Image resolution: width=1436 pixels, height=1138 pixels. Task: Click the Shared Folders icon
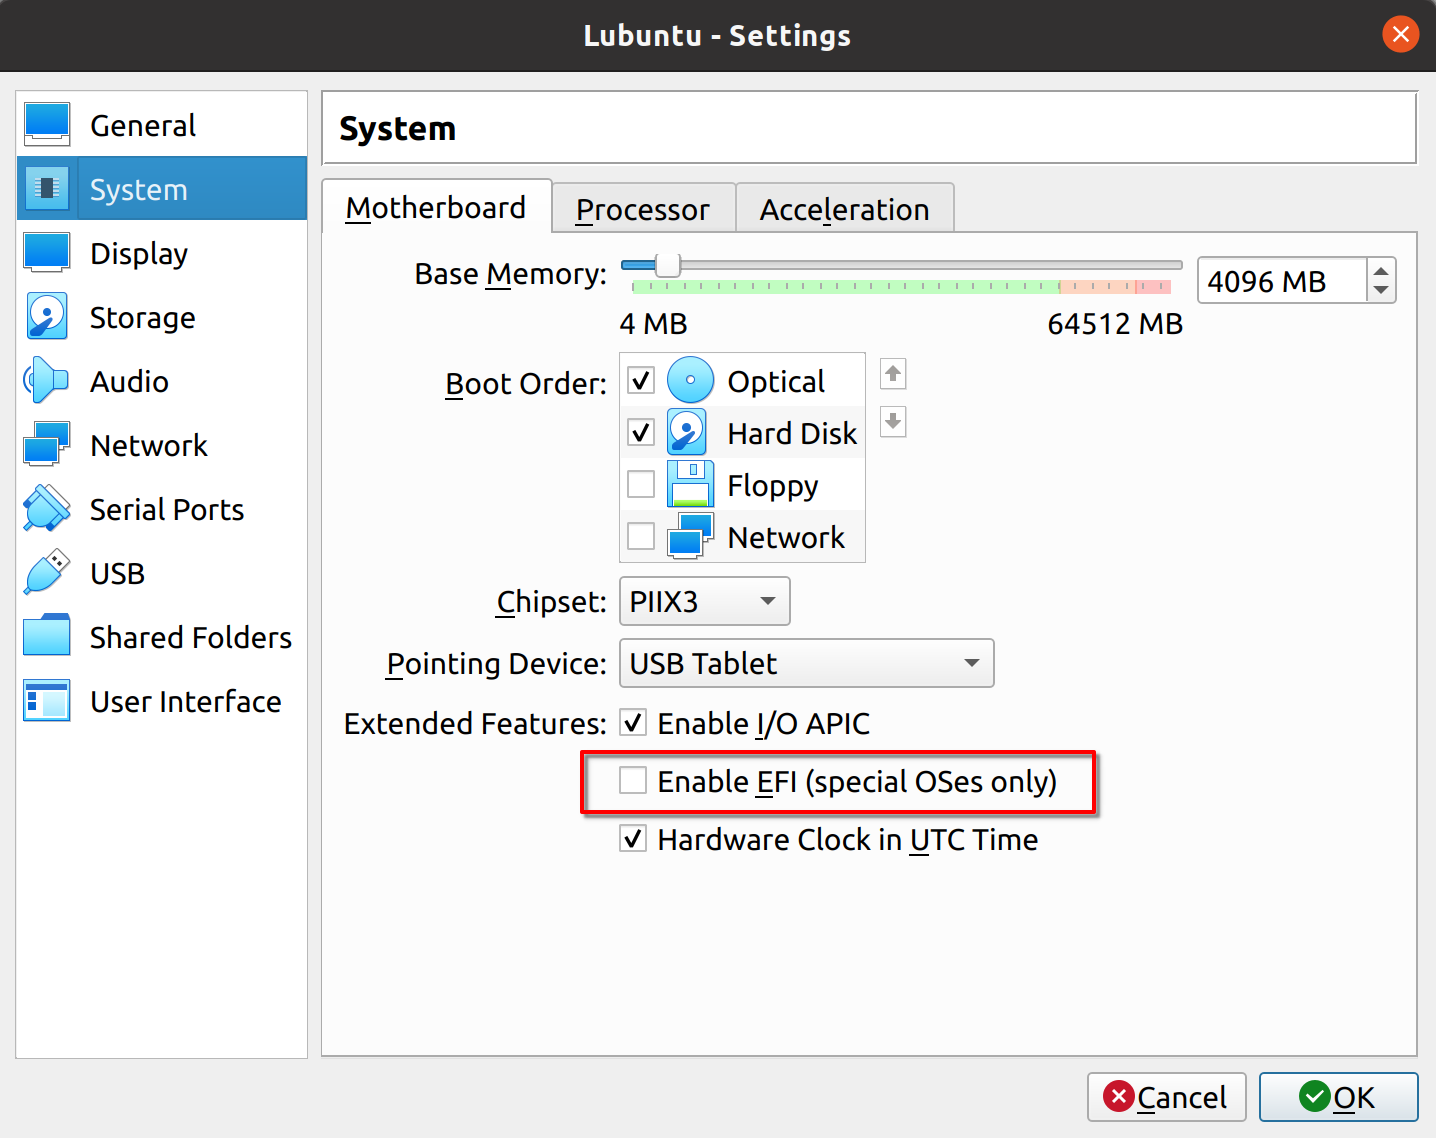pos(46,636)
